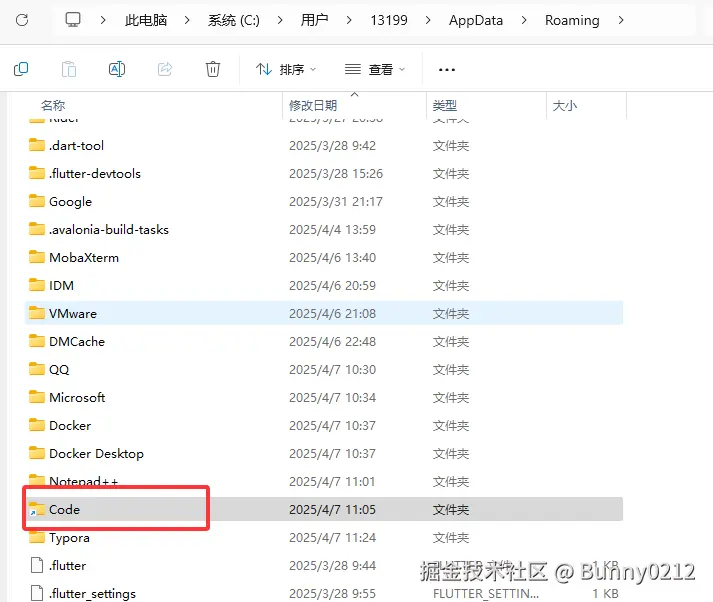Click the Code folder name

point(65,509)
